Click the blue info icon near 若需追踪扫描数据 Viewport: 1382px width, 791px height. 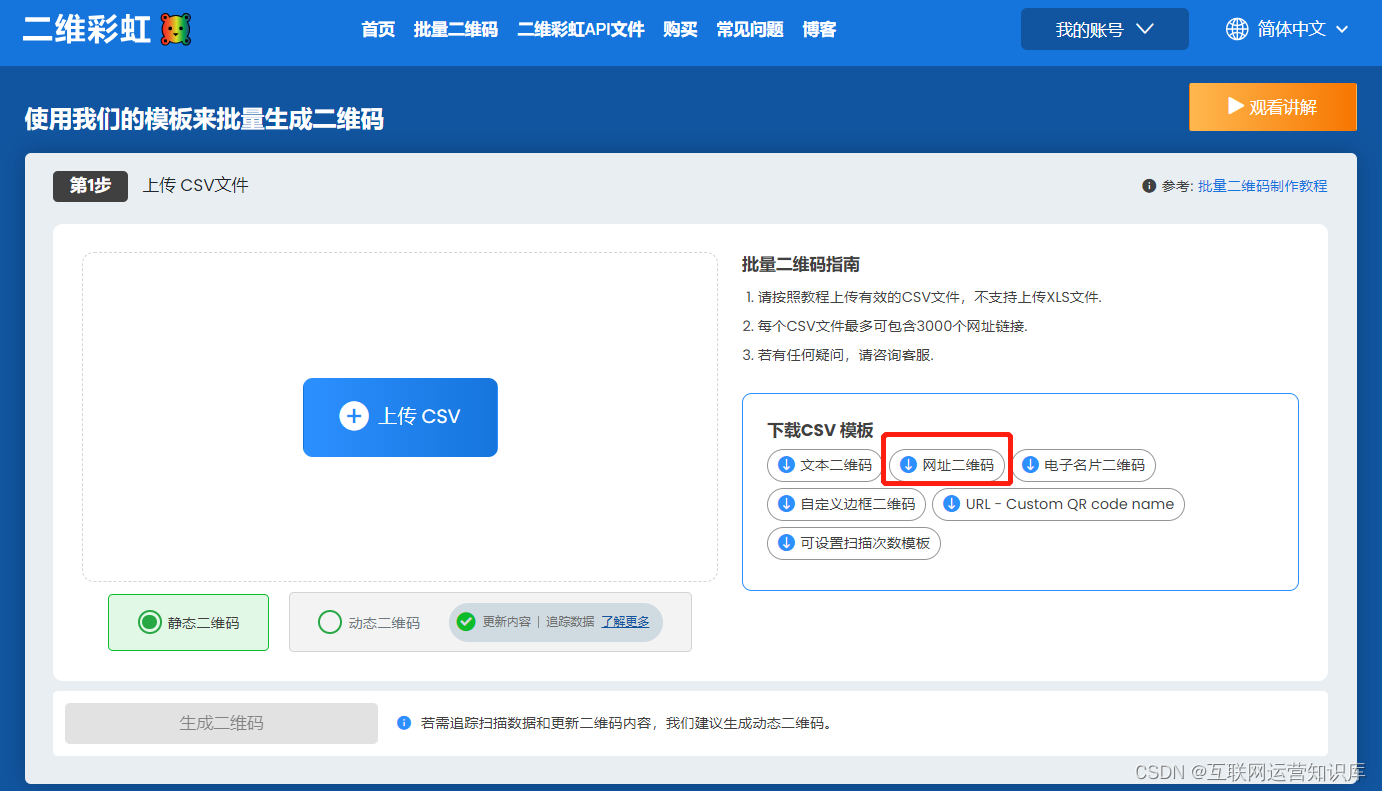point(404,722)
